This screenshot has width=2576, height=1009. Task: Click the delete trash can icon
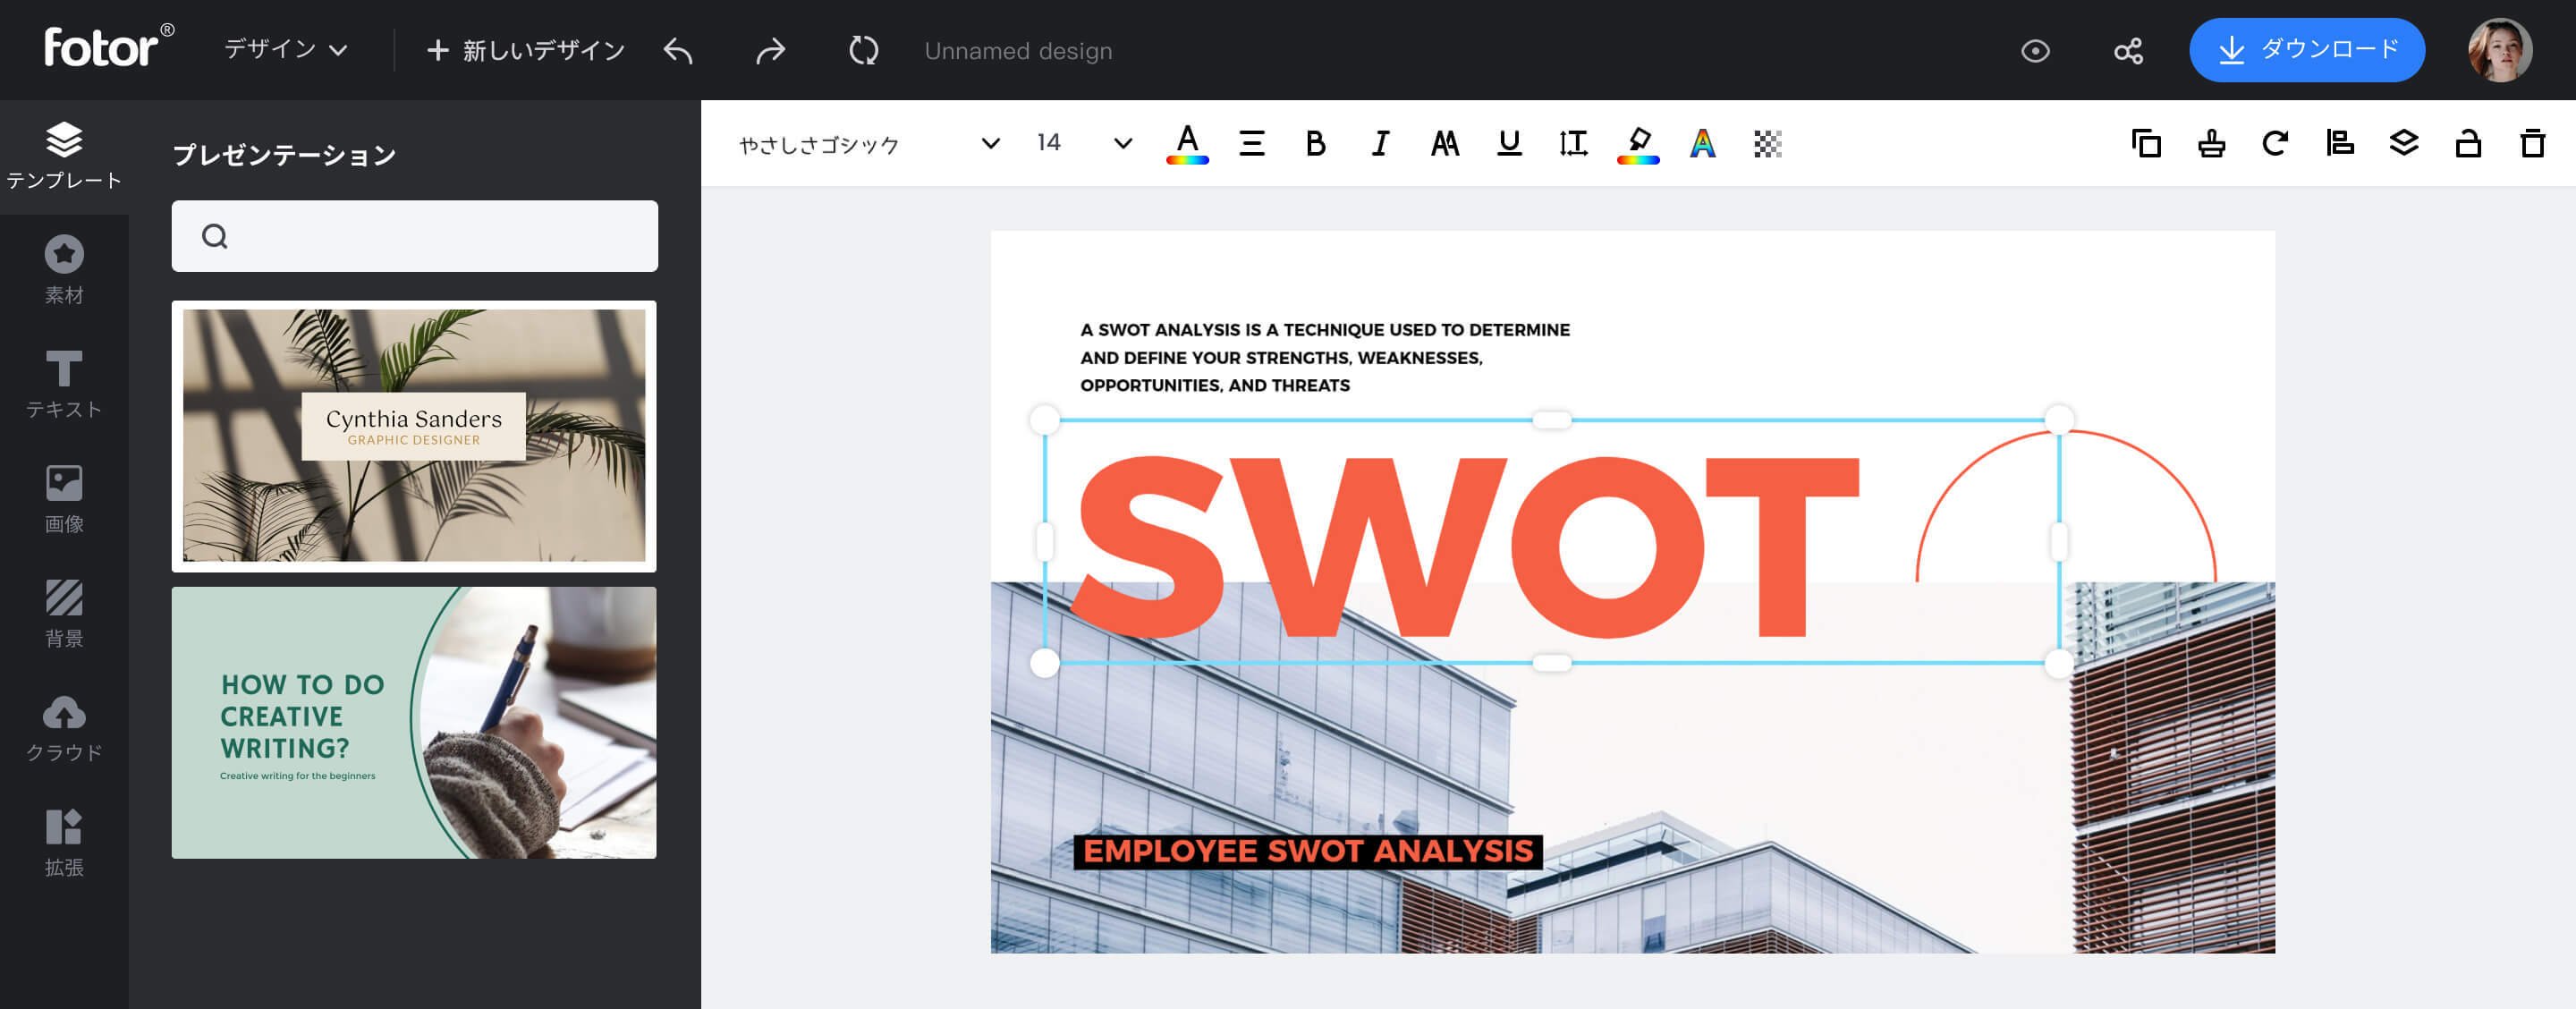click(x=2532, y=144)
